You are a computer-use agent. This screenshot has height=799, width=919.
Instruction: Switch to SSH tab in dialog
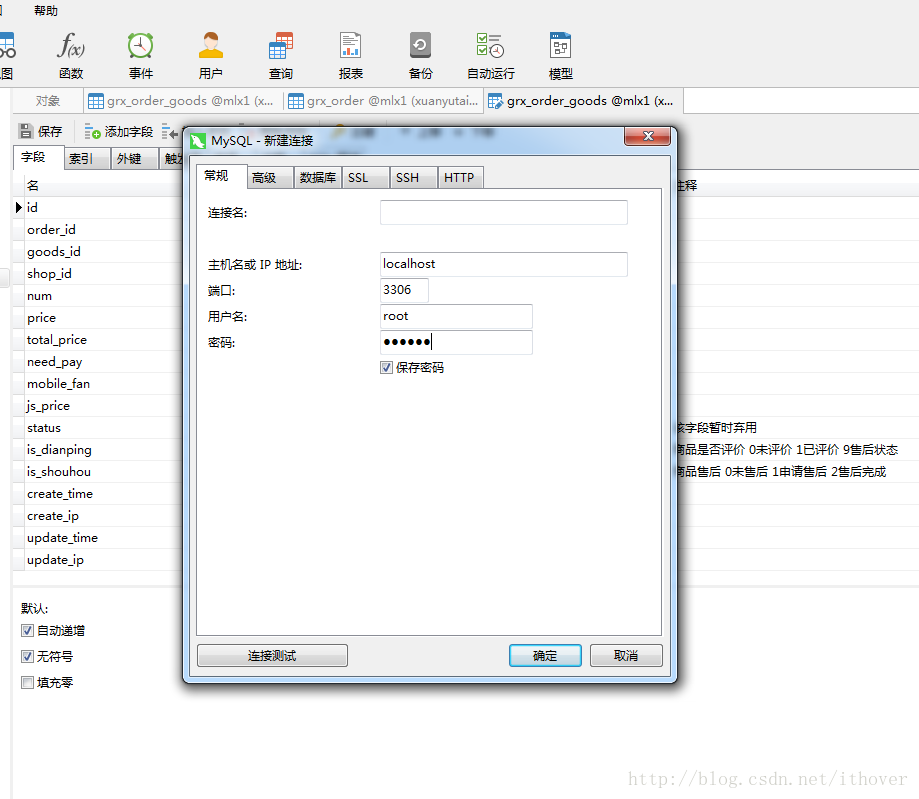click(413, 178)
